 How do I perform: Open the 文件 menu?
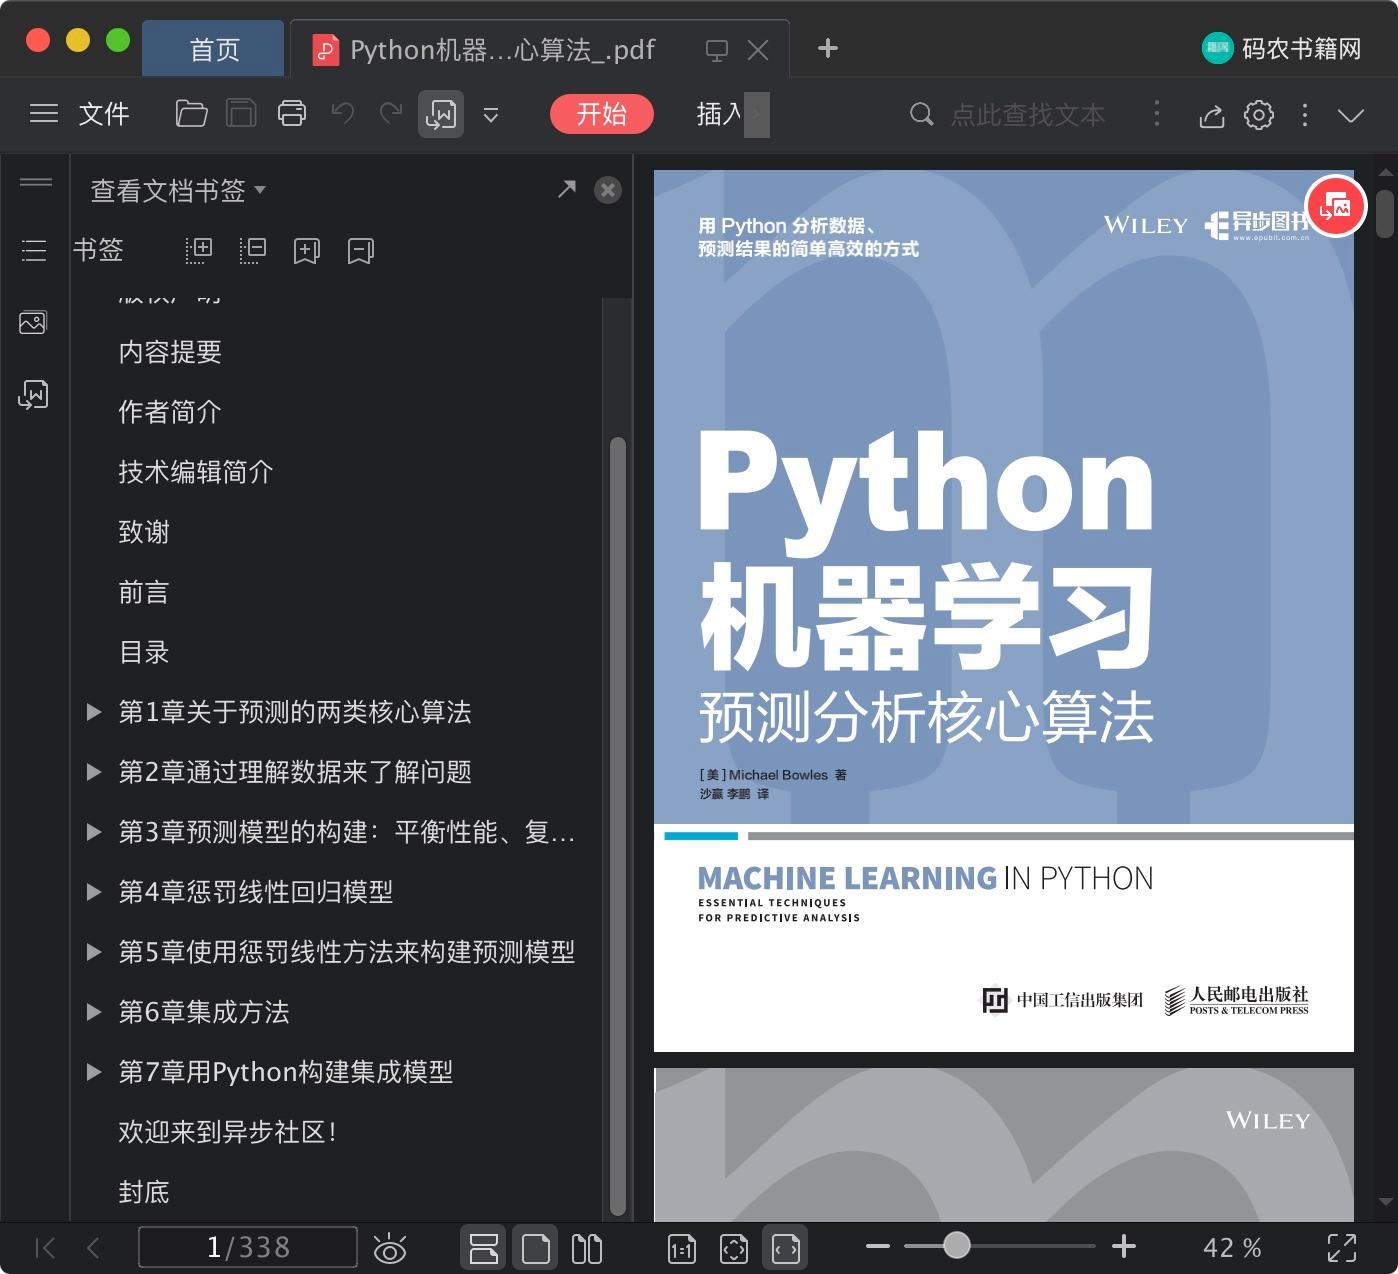point(104,114)
